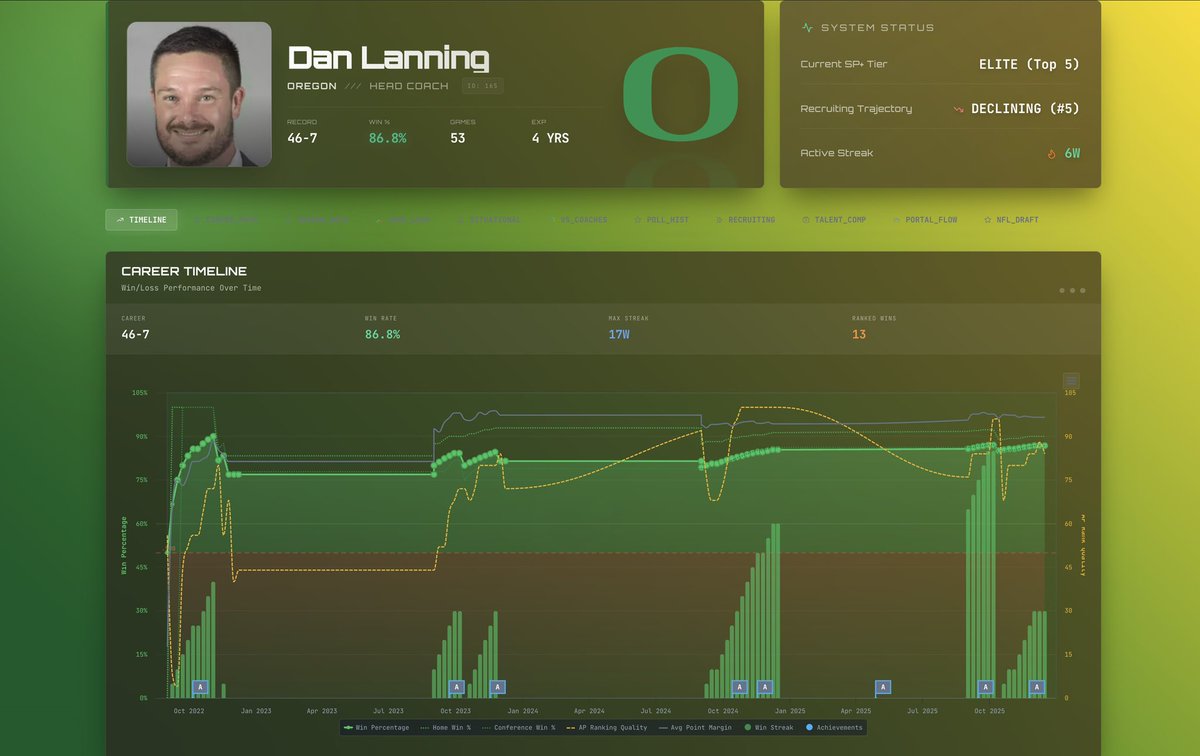Click the Active Streak flame icon
The height and width of the screenshot is (756, 1200).
click(1051, 154)
